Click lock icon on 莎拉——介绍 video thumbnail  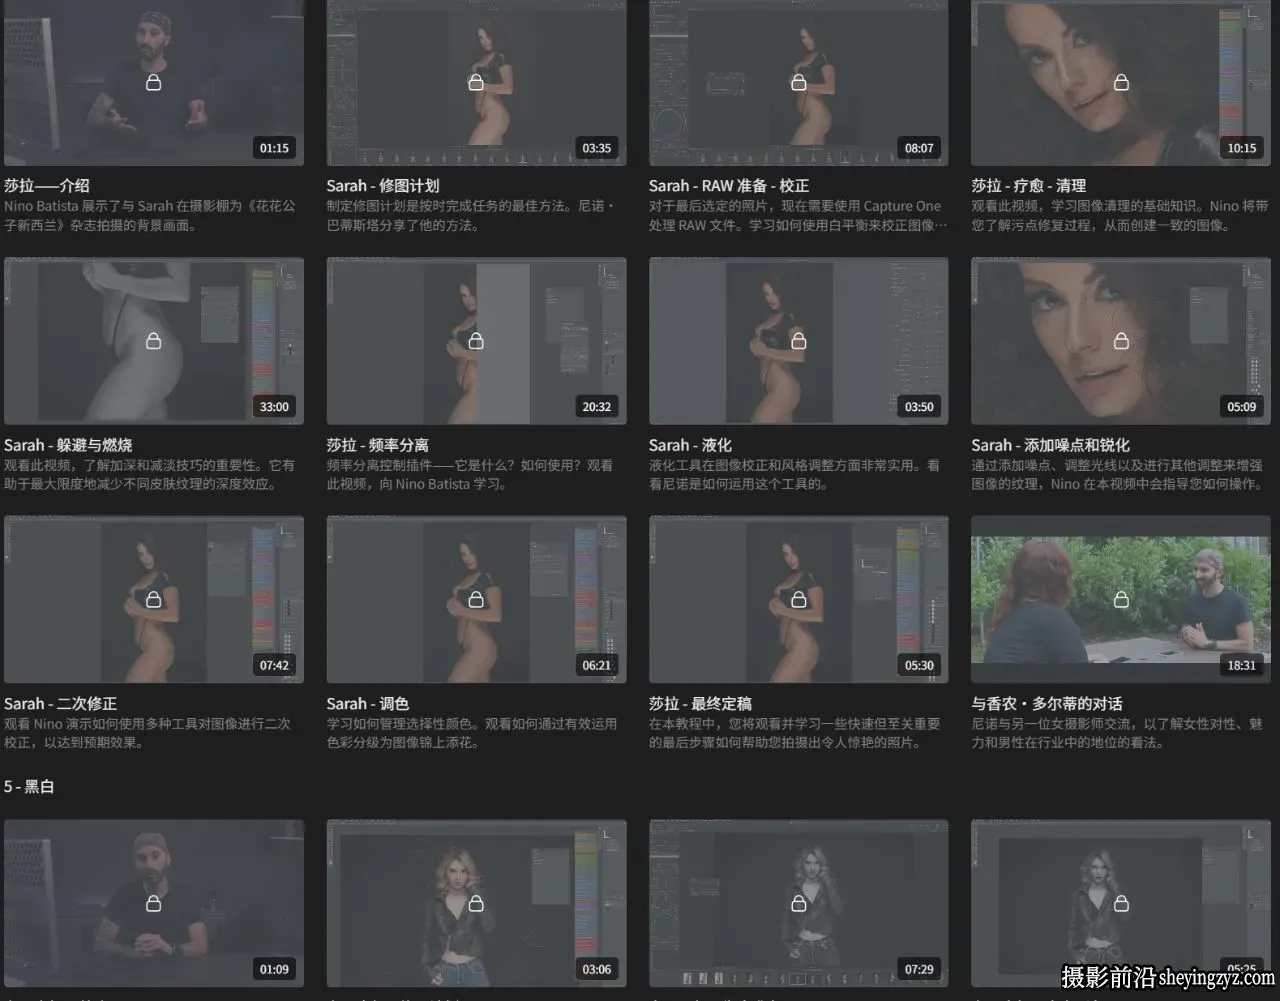pos(154,82)
